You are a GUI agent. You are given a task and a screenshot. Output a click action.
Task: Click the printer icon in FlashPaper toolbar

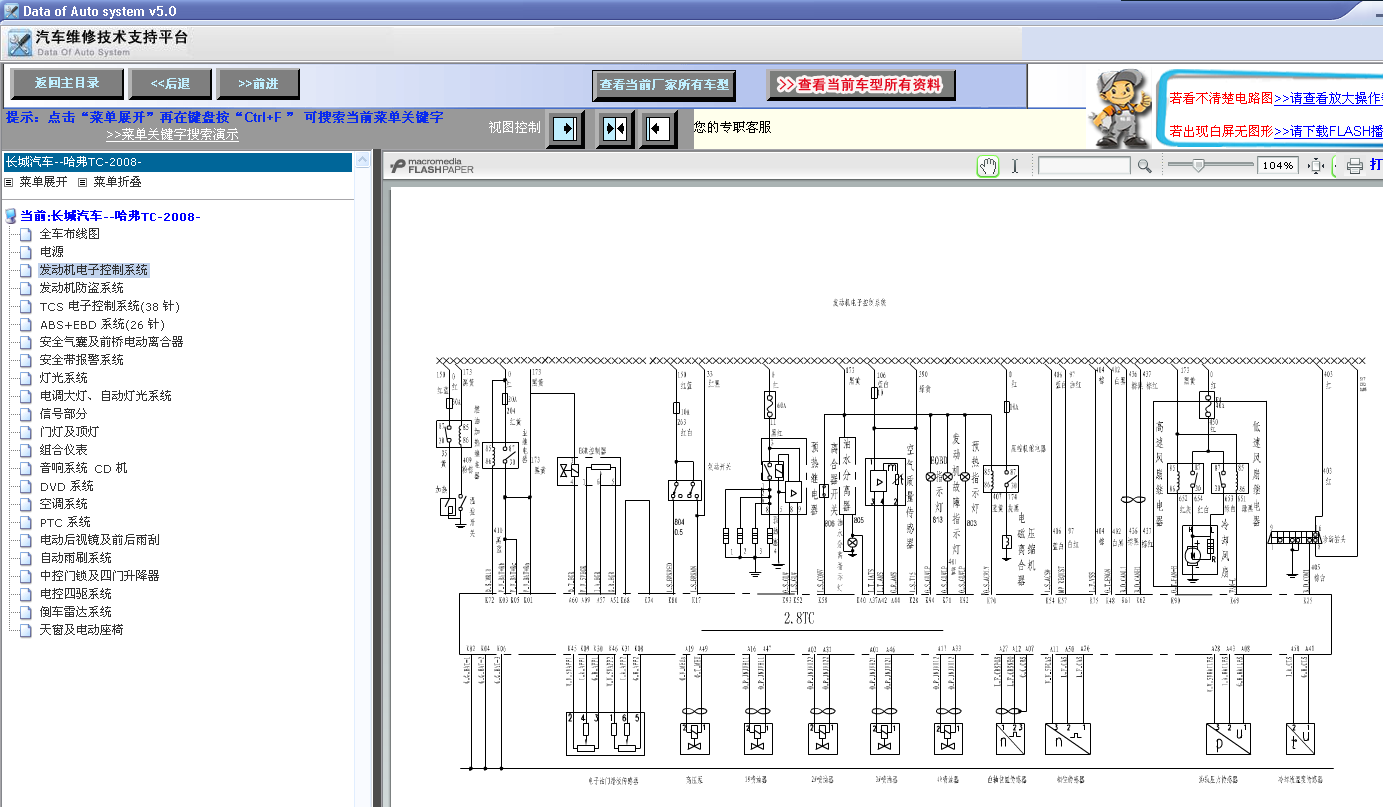point(1355,166)
